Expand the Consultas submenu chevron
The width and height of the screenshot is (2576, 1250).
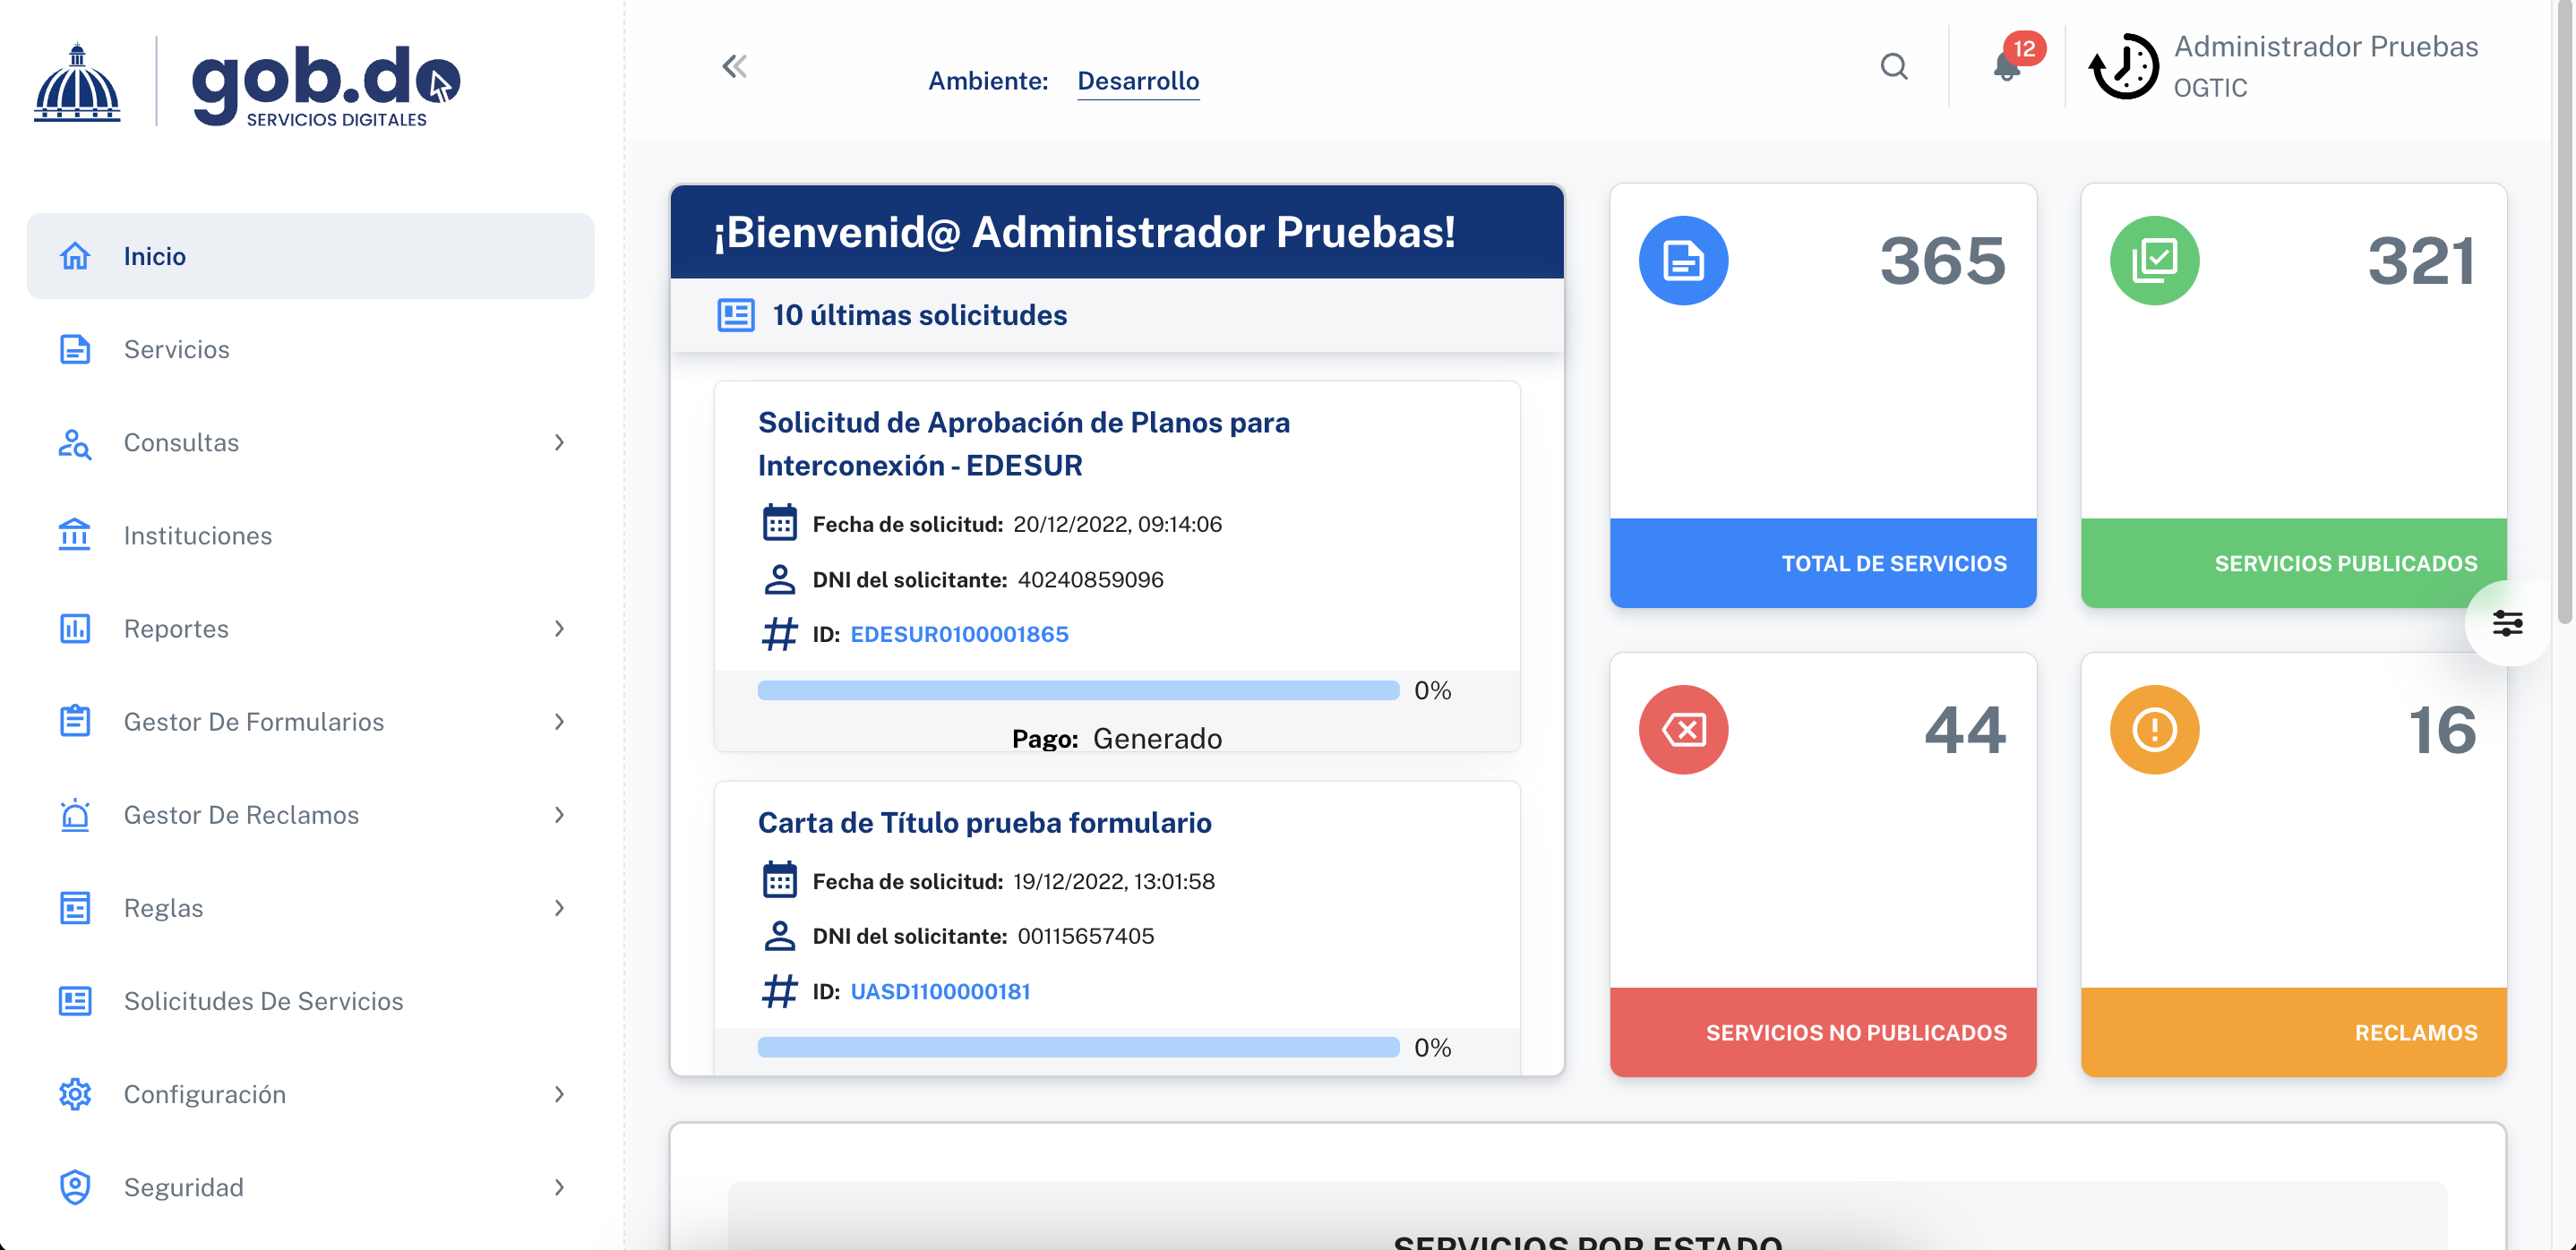tap(559, 442)
